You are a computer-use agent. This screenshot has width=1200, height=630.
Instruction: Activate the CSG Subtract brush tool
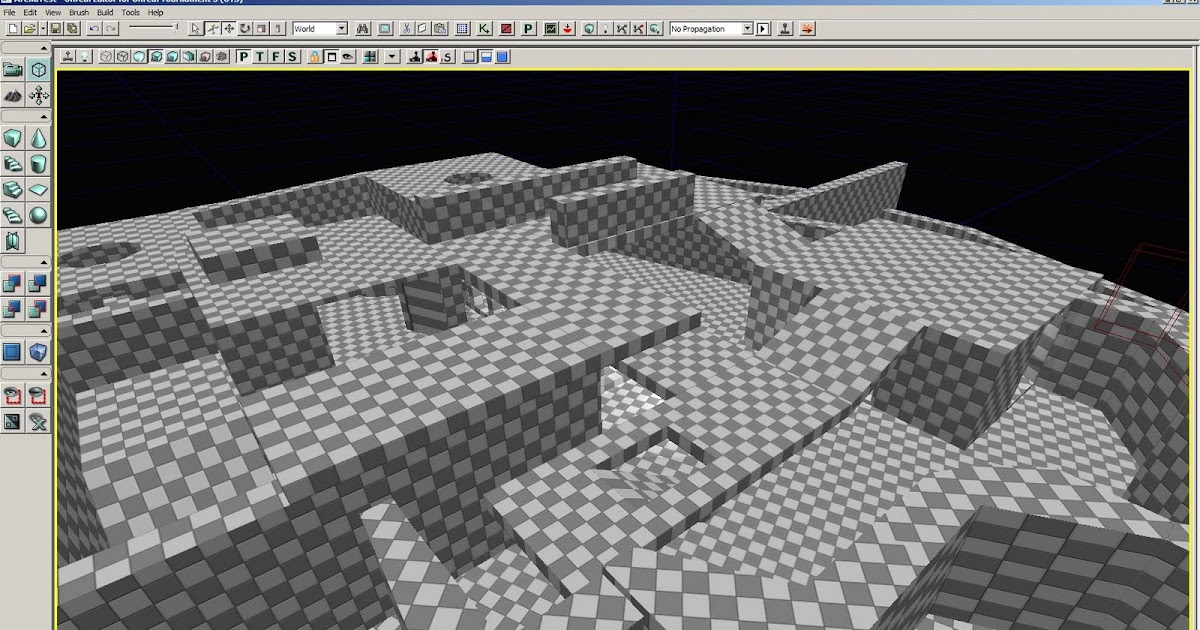[36, 284]
